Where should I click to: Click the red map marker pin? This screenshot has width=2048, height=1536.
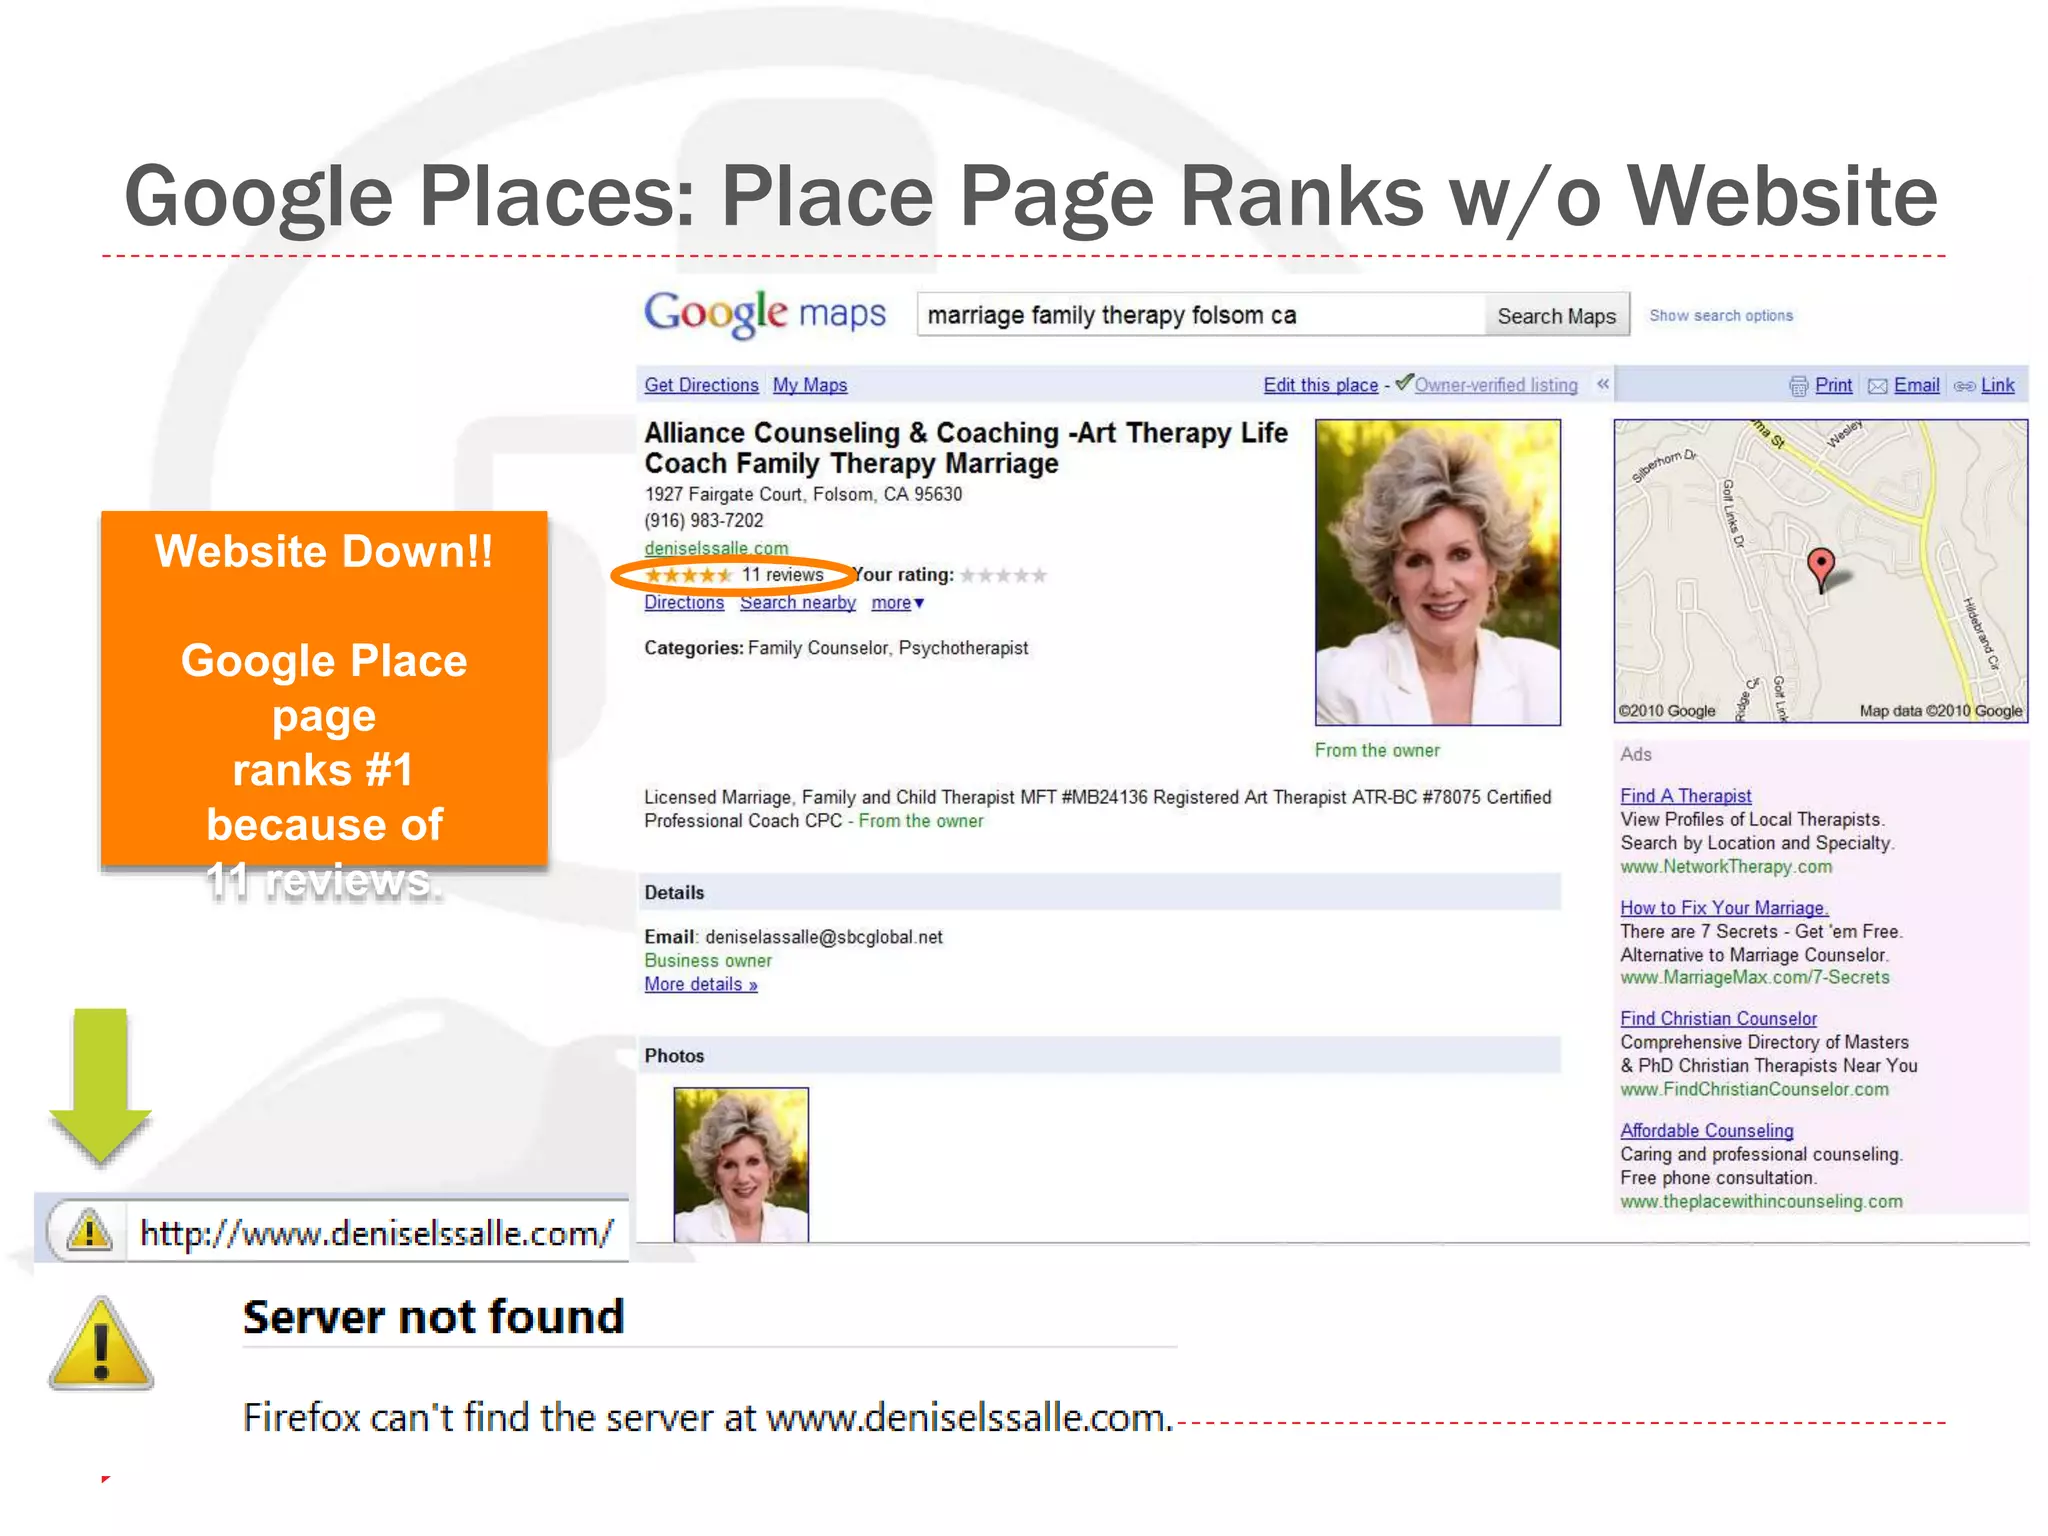(x=1821, y=570)
